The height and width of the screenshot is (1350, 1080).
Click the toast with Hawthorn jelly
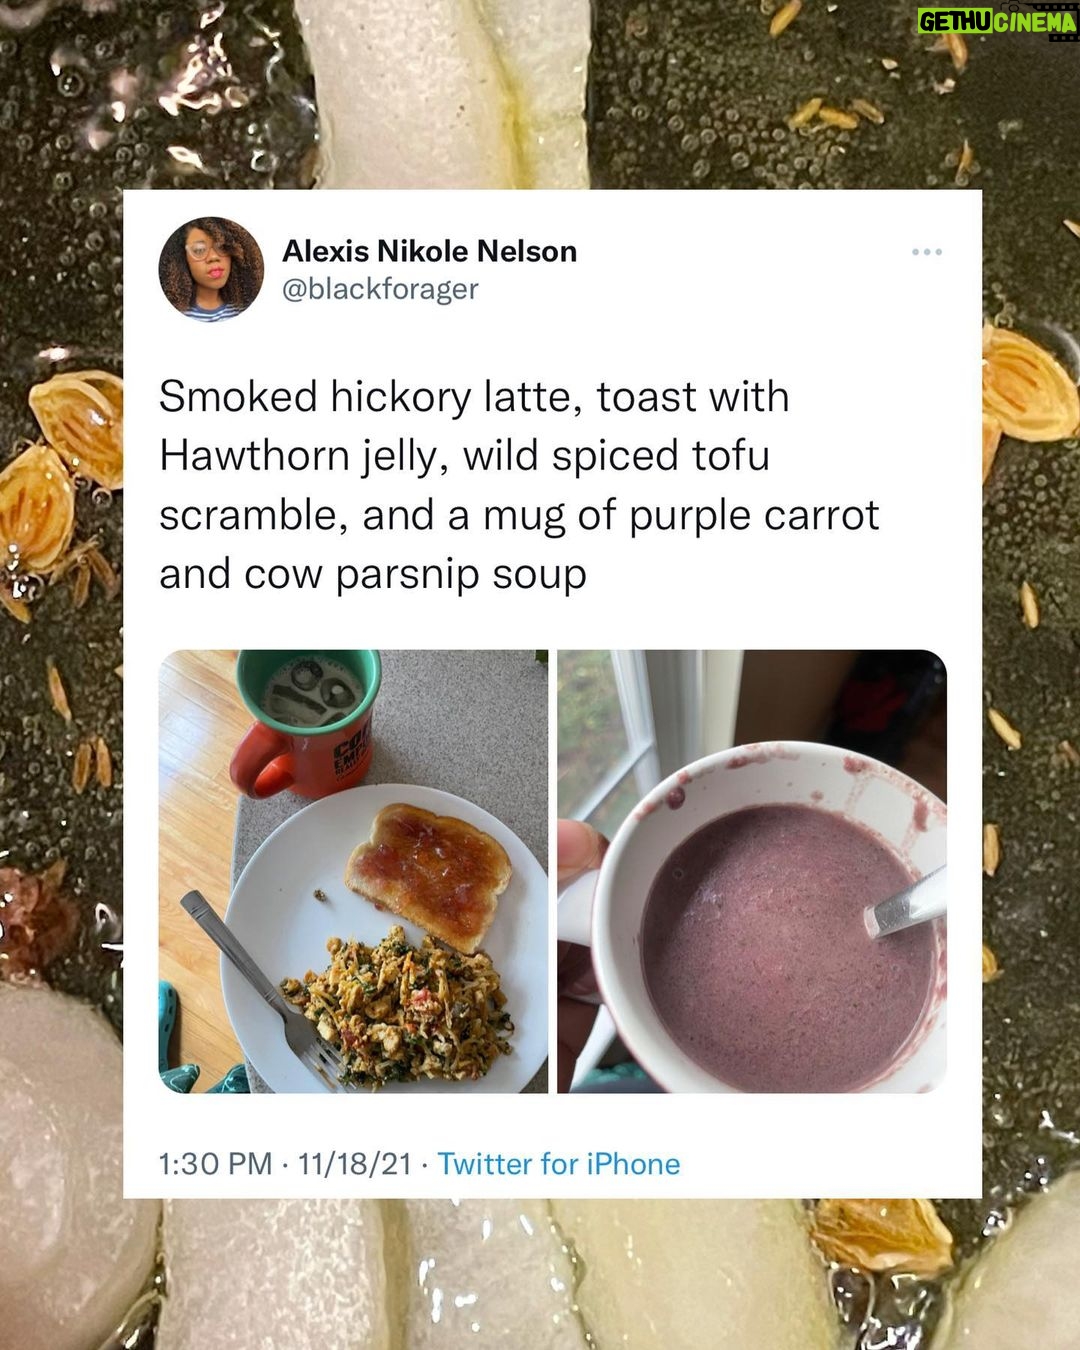[x=428, y=874]
